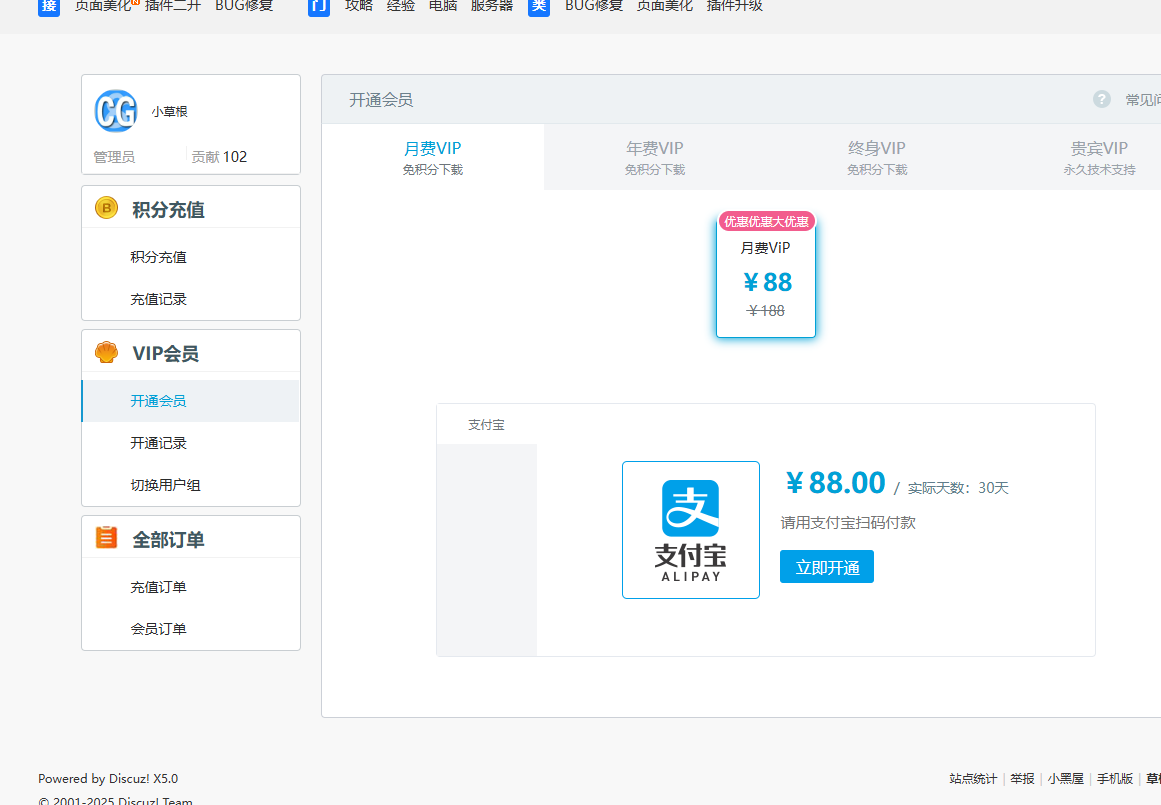The height and width of the screenshot is (805, 1161).
Task: Open the 终身VIP tab
Action: coord(877,157)
